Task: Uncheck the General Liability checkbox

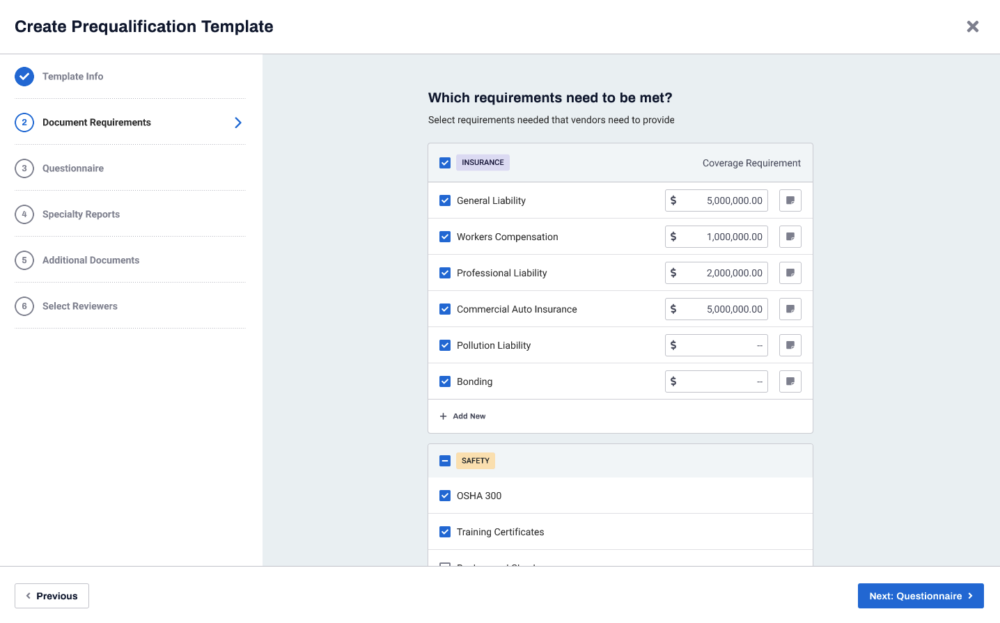Action: click(445, 201)
